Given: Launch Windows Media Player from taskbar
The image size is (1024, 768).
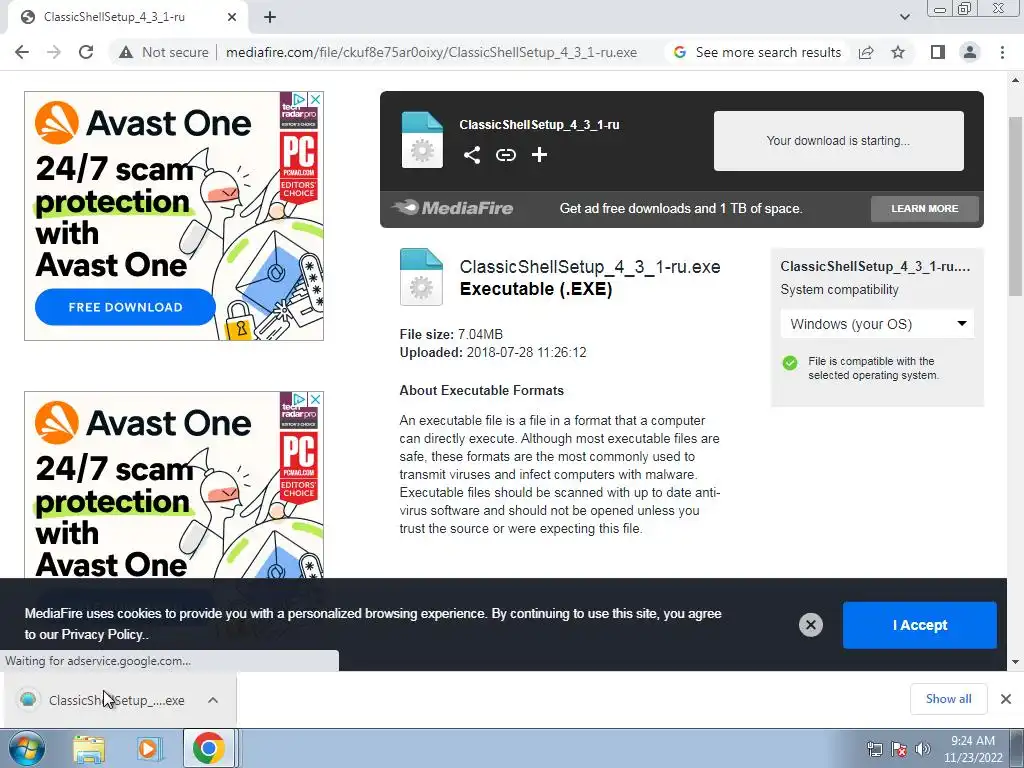Looking at the screenshot, I should (x=148, y=748).
